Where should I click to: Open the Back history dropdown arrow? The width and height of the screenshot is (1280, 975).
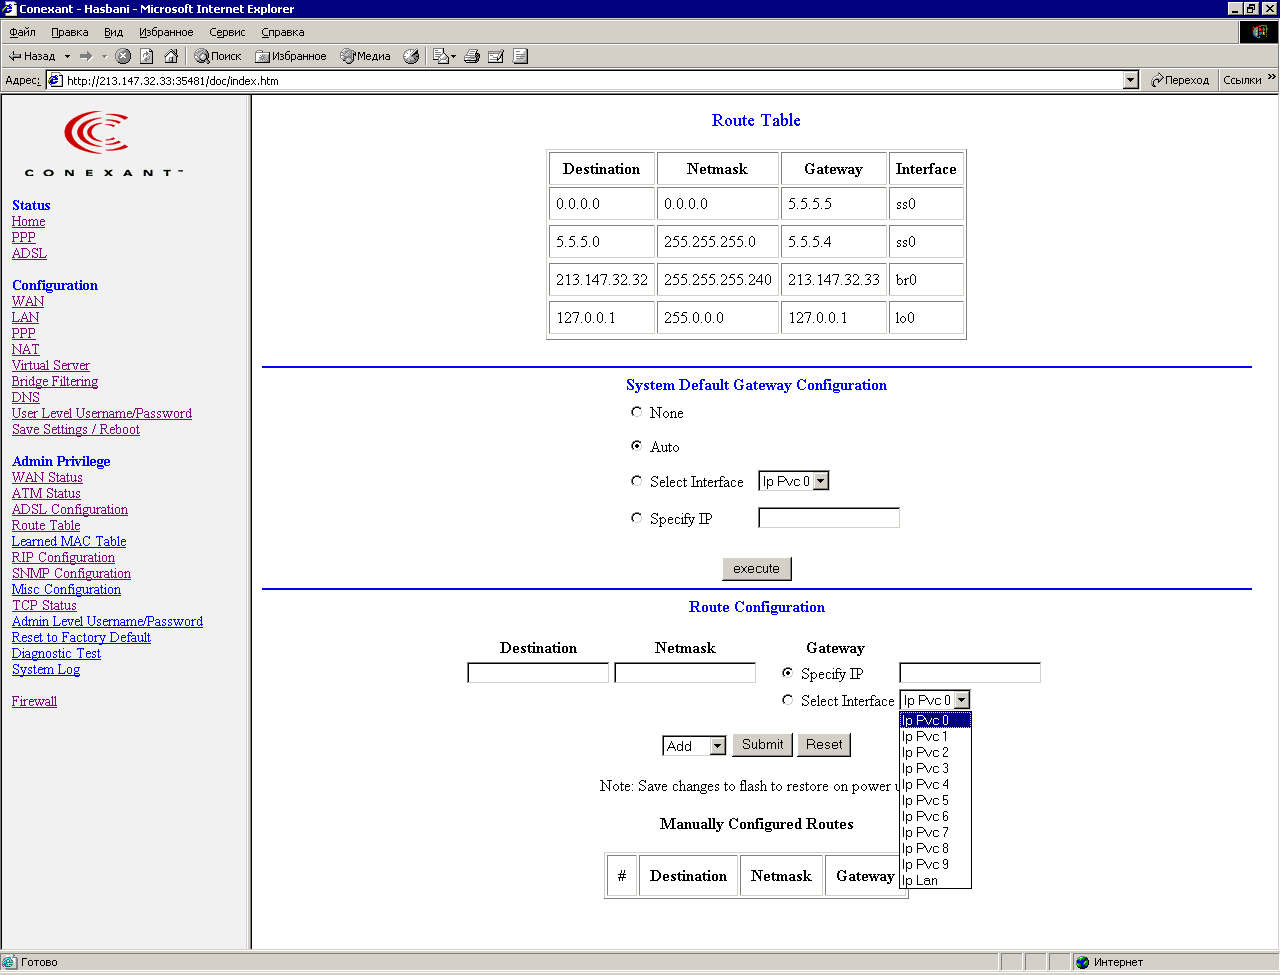click(67, 56)
